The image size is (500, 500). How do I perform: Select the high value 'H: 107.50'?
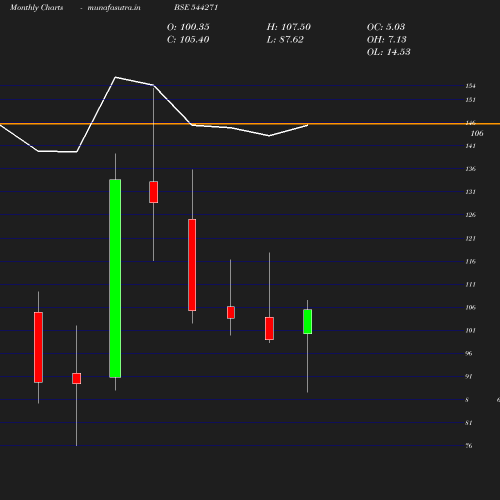click(289, 27)
